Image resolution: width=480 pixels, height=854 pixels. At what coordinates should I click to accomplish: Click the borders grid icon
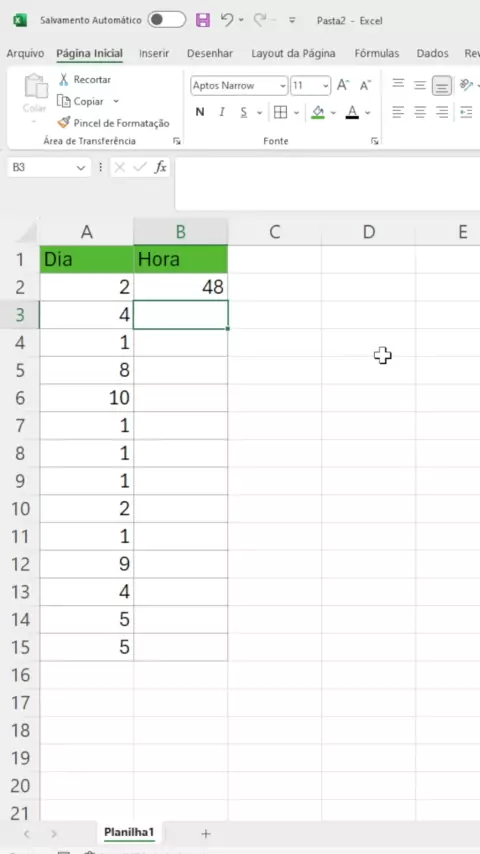(280, 112)
